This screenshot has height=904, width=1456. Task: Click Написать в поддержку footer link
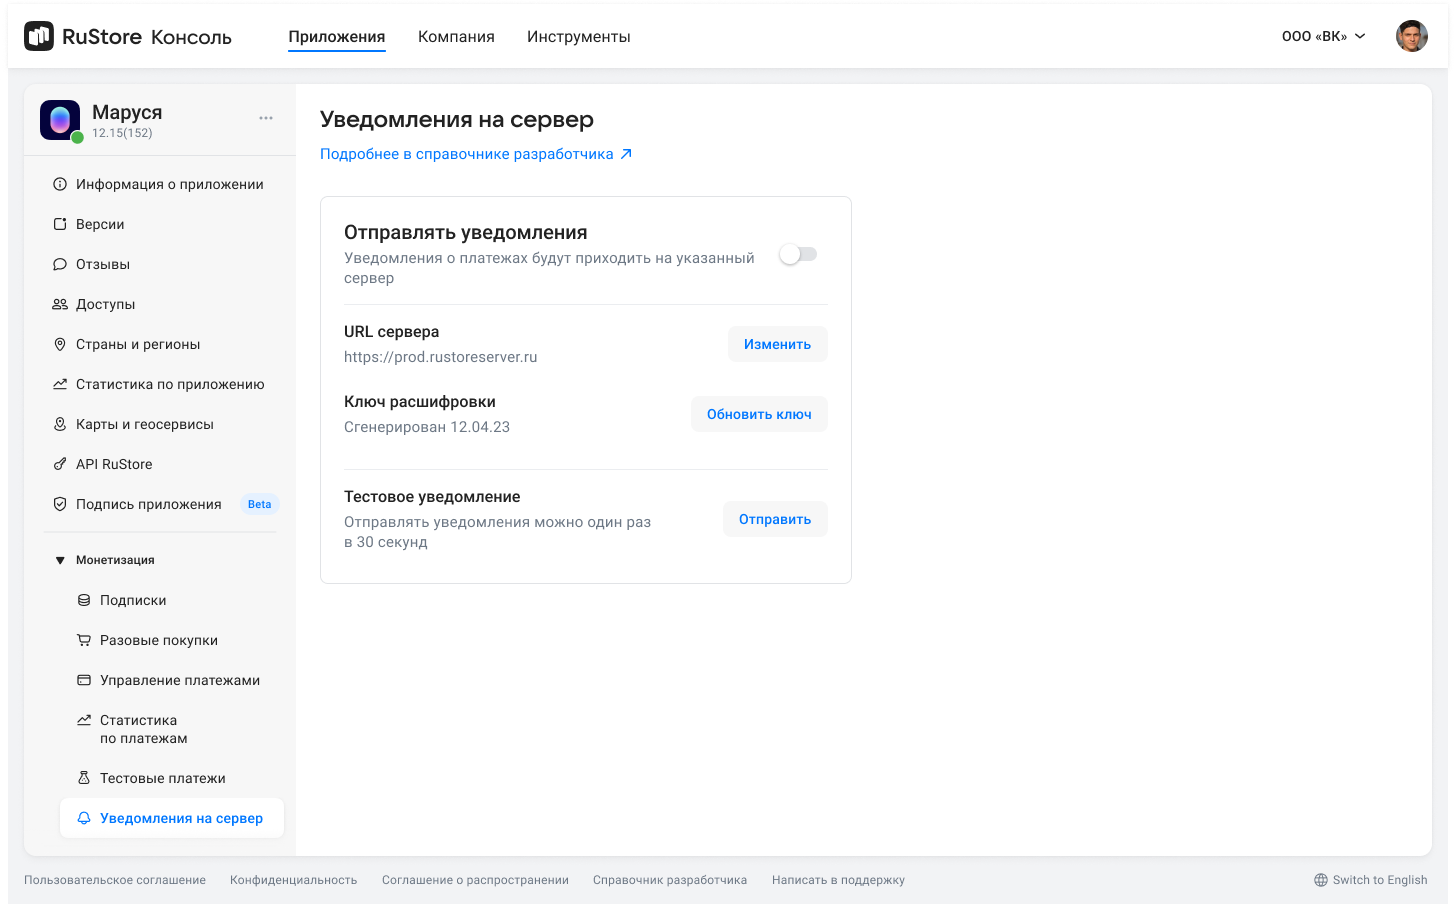point(838,880)
